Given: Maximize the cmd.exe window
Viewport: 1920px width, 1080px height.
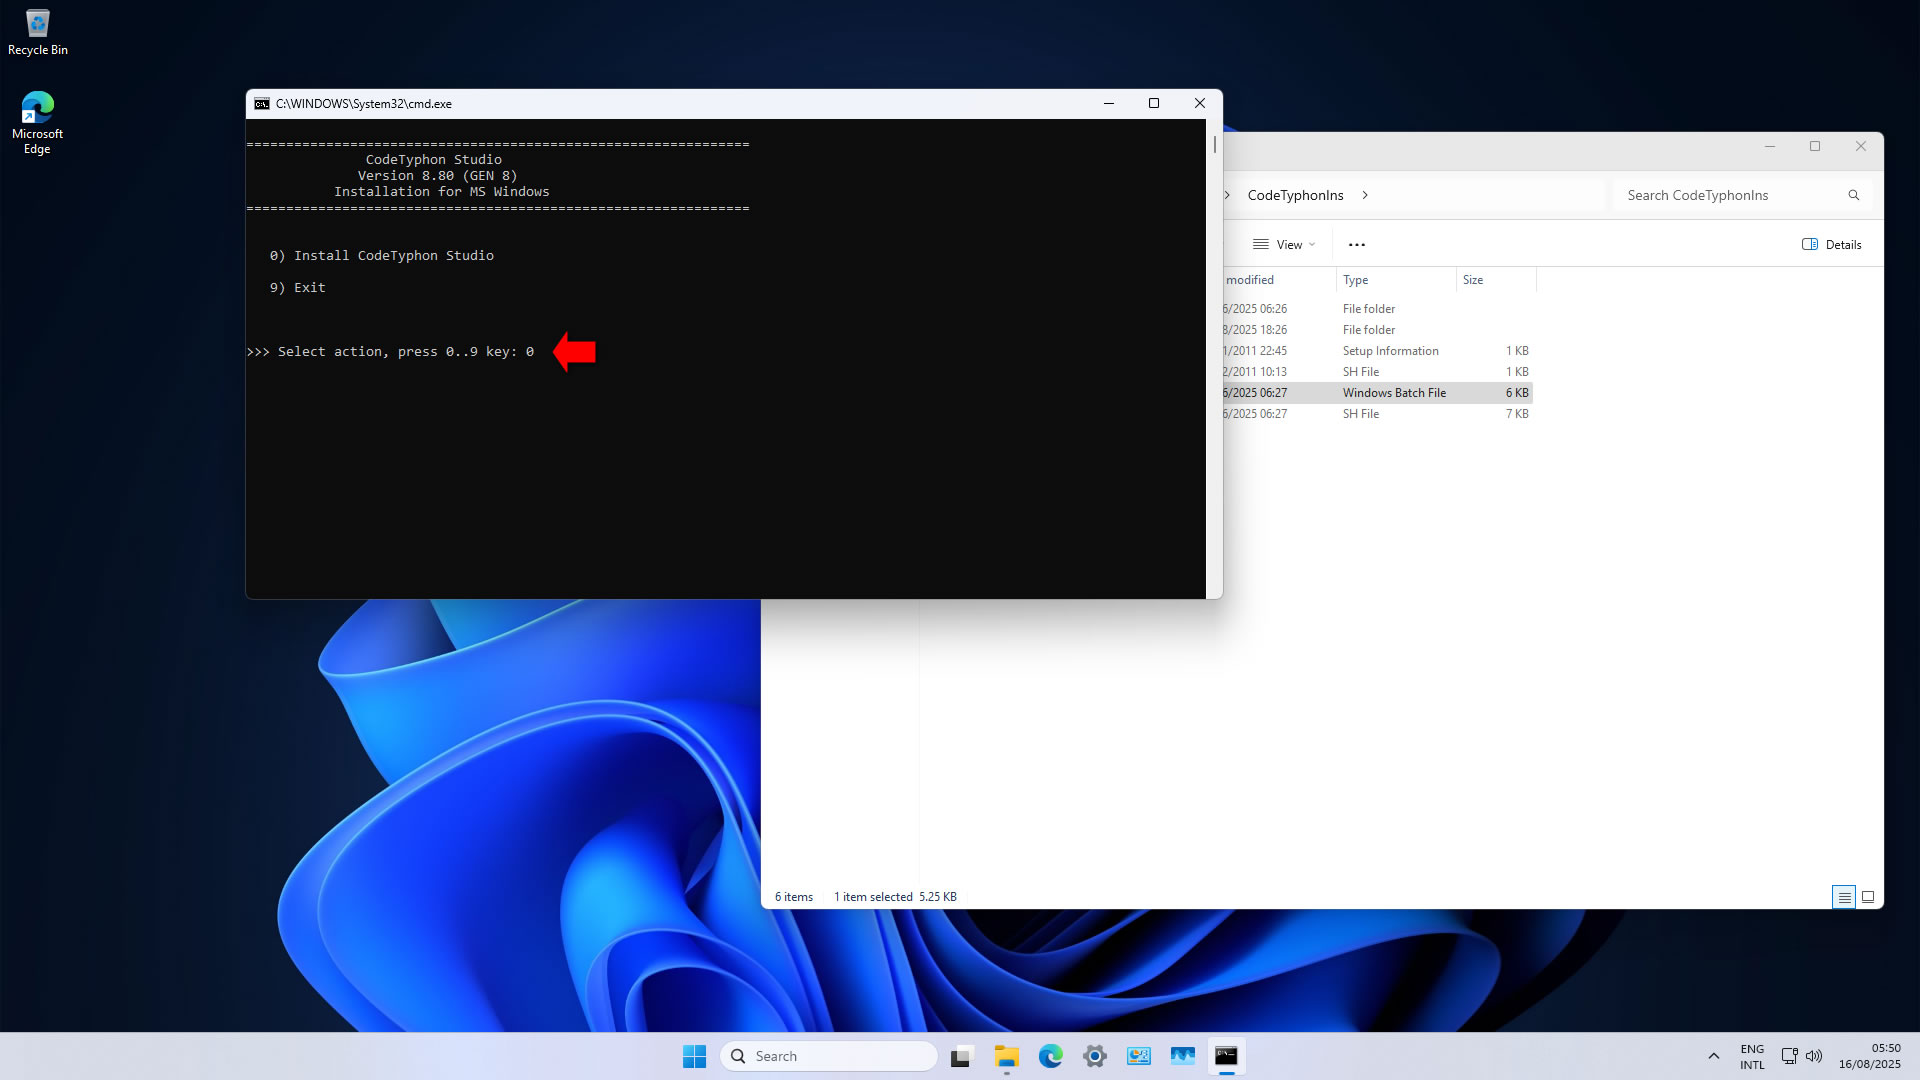Looking at the screenshot, I should [x=1154, y=103].
